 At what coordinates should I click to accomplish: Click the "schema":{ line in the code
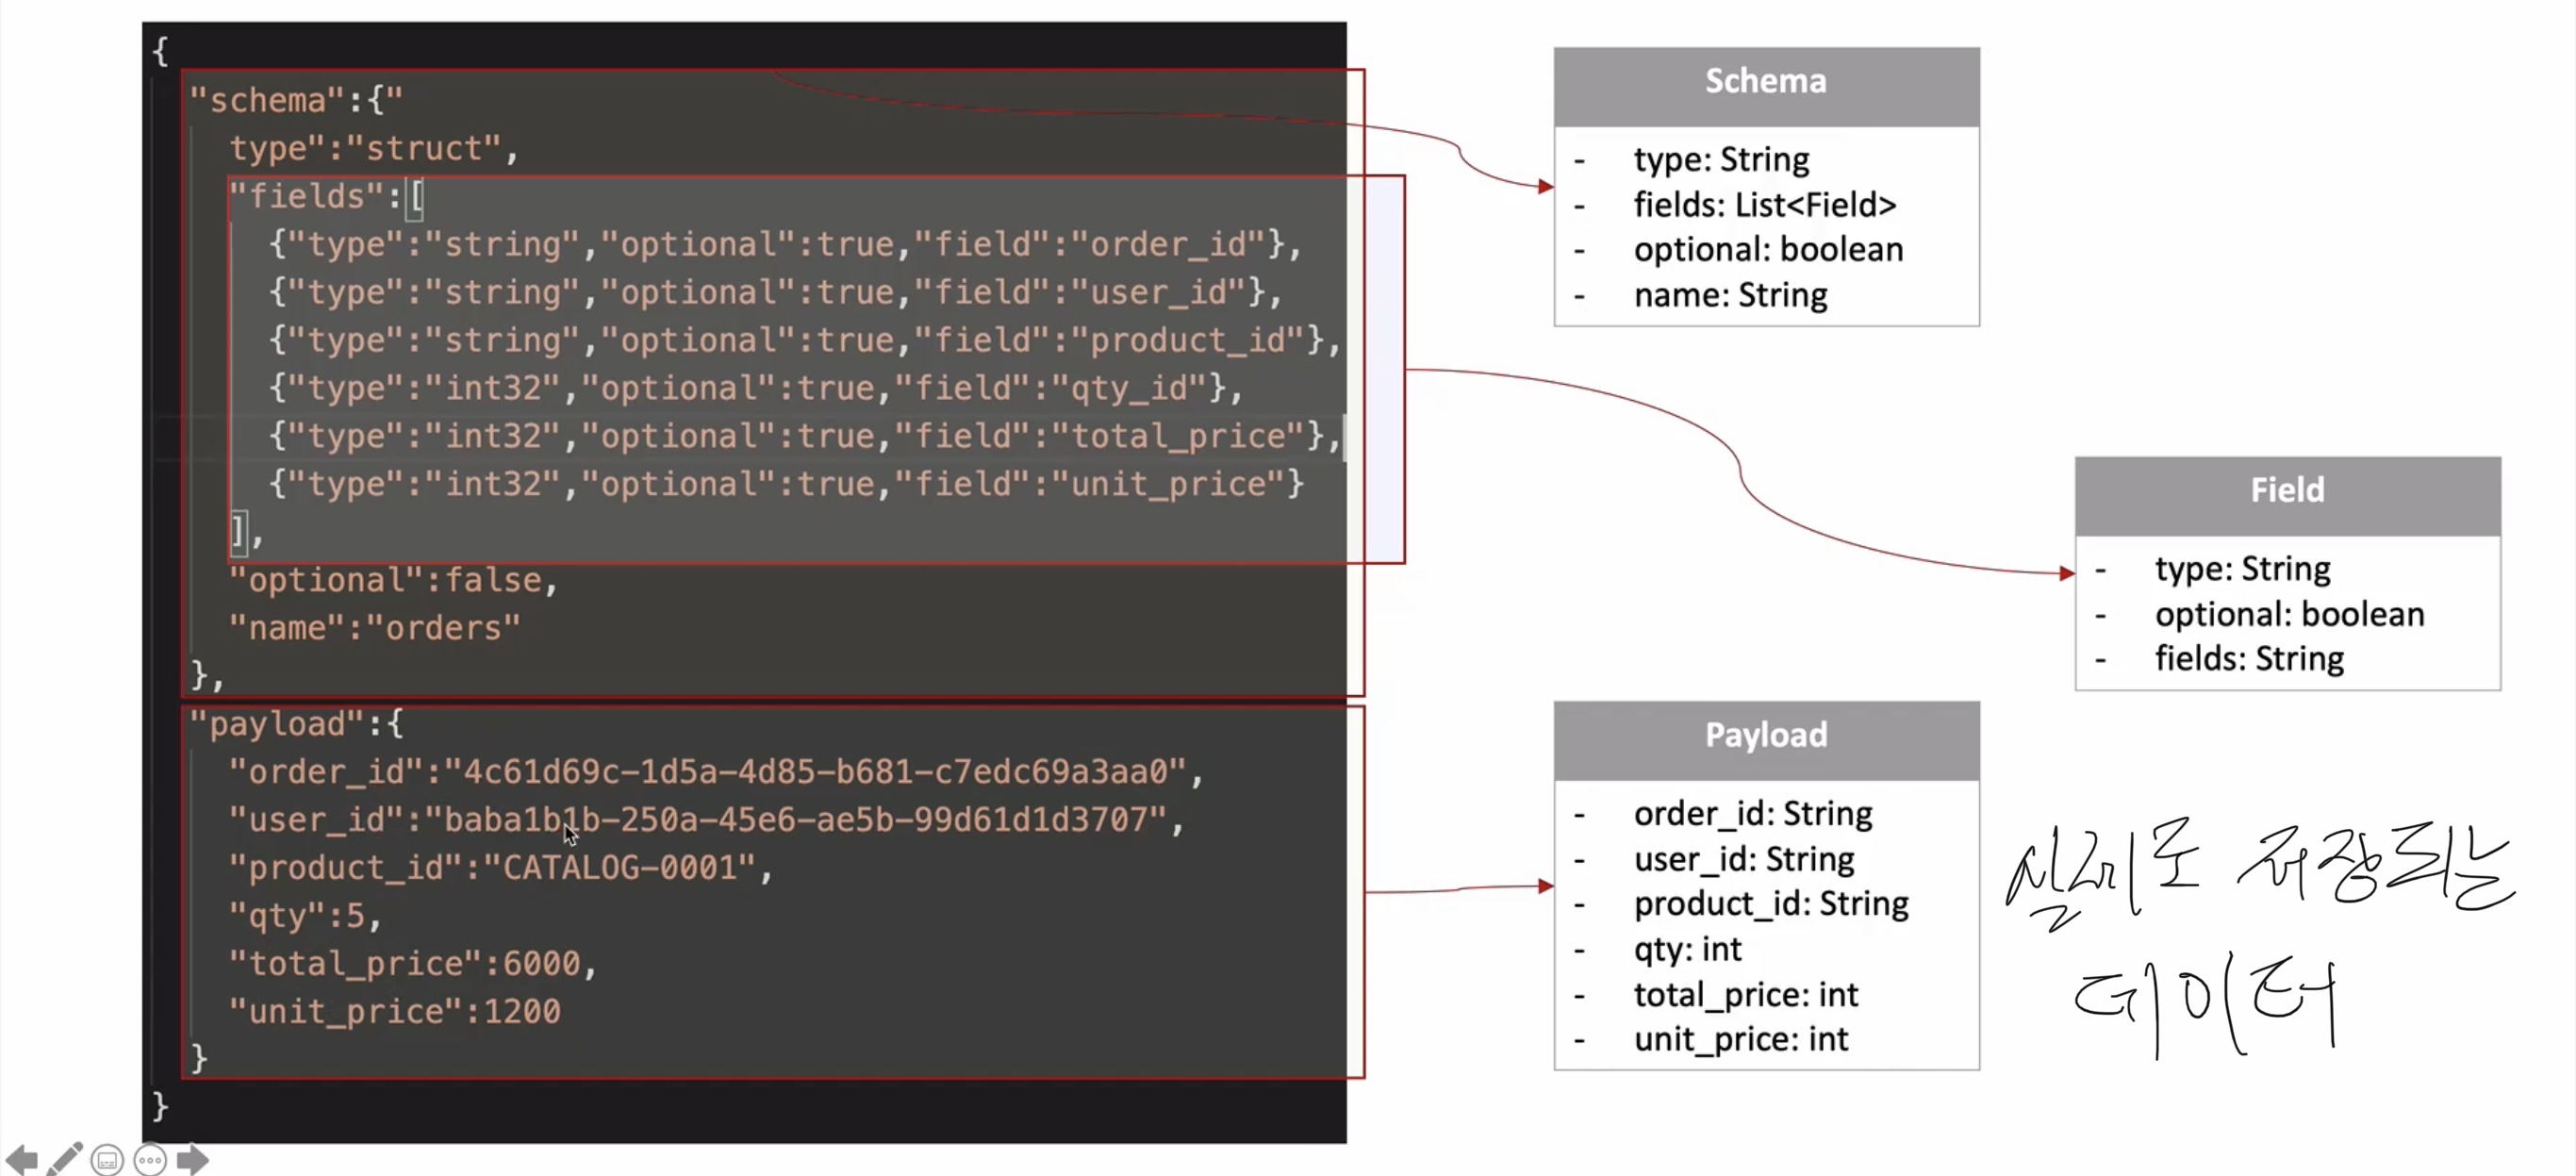pyautogui.click(x=296, y=100)
